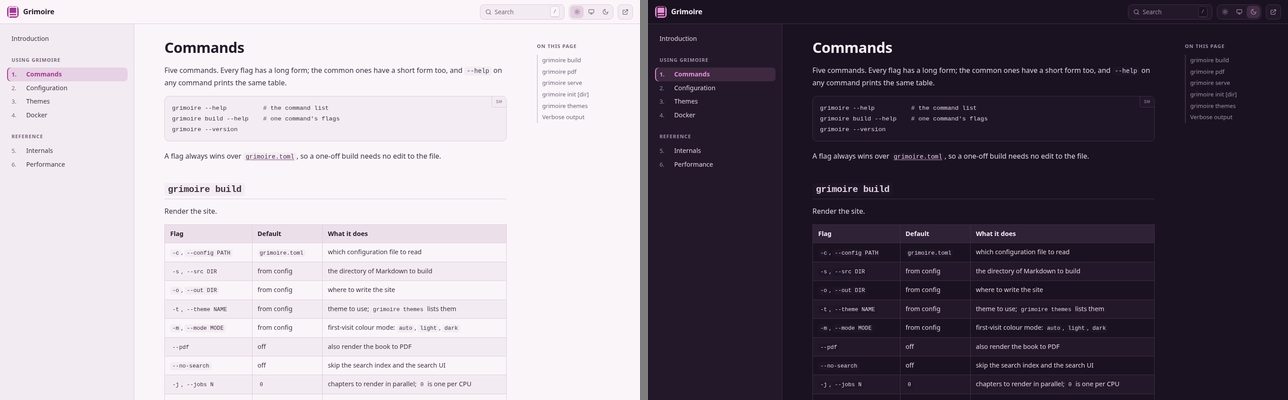This screenshot has width=1288, height=400.
Task: Open Docker chapter in light window sidebar
Action: (x=67, y=115)
